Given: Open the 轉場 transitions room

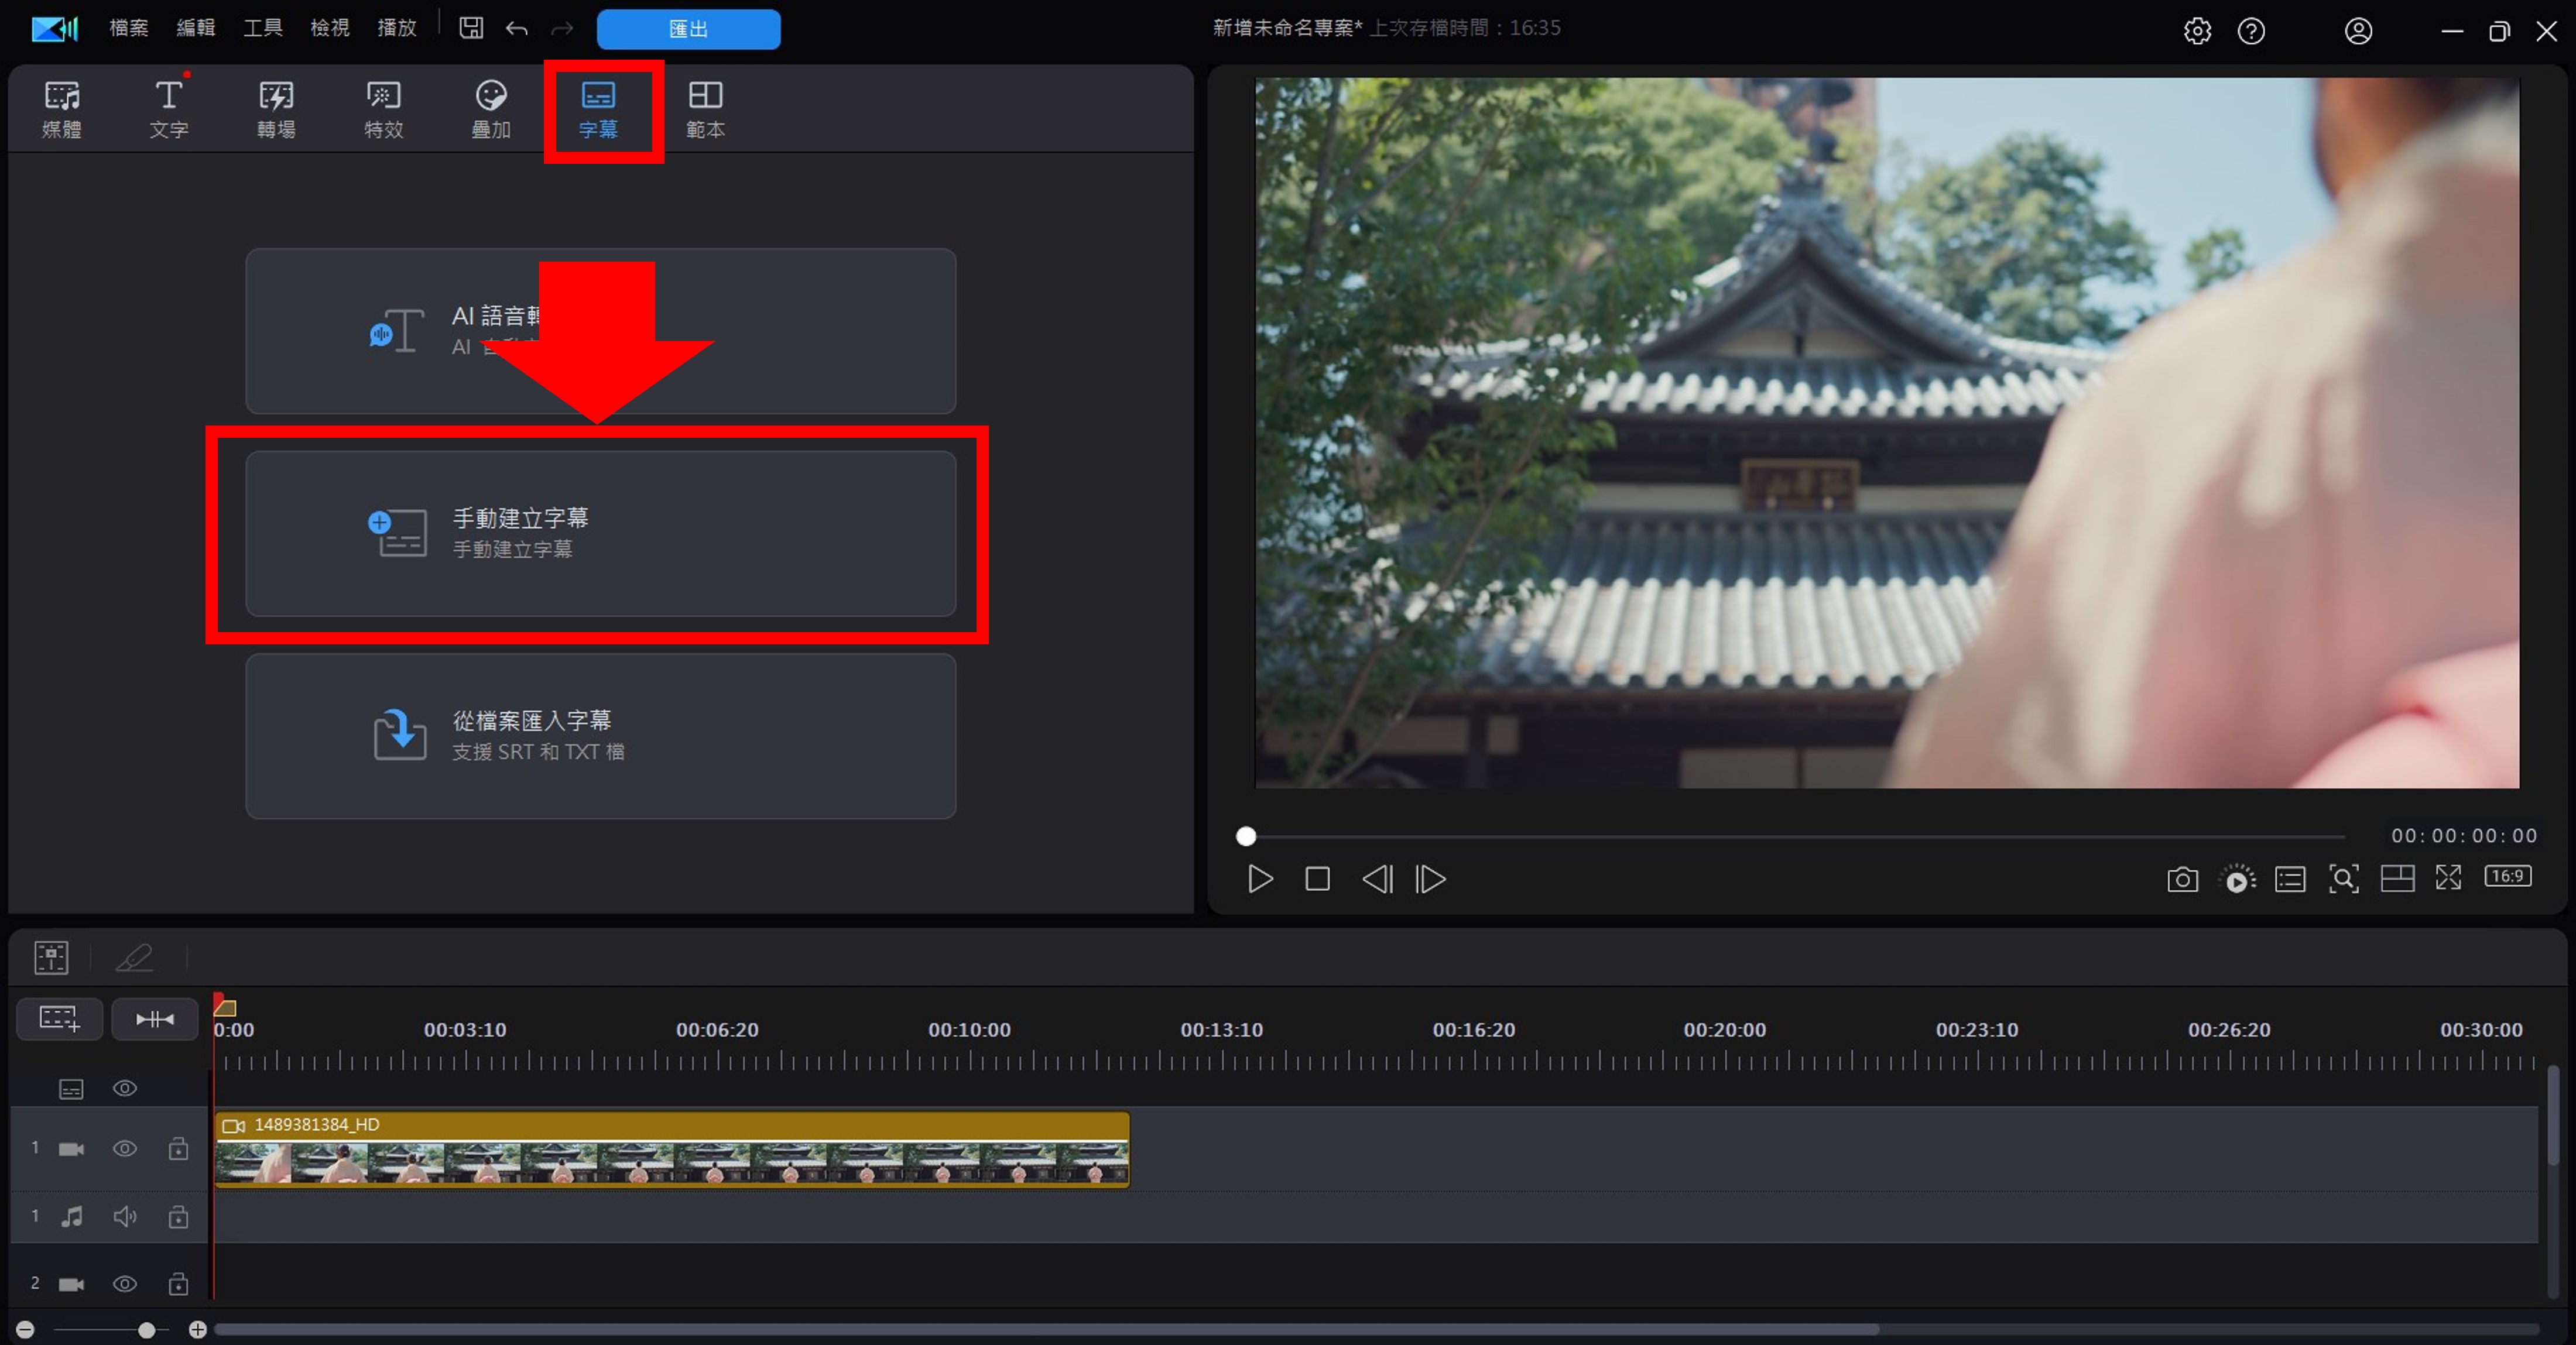Looking at the screenshot, I should 275,109.
